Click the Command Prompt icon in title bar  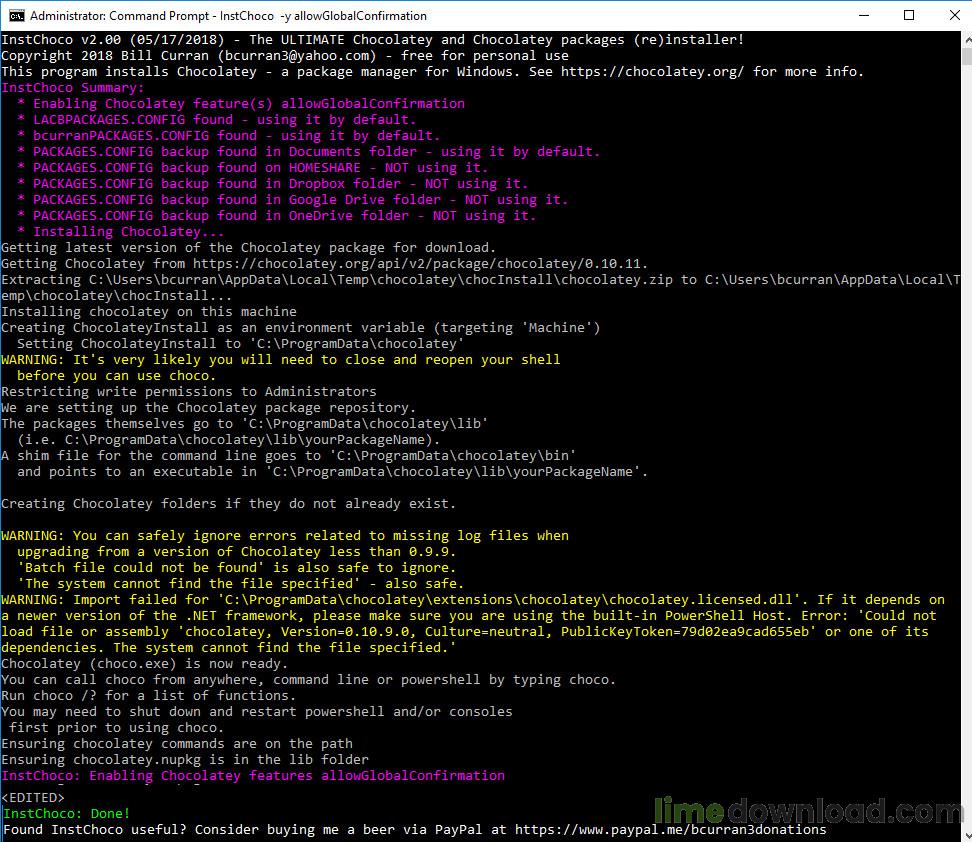pos(16,16)
